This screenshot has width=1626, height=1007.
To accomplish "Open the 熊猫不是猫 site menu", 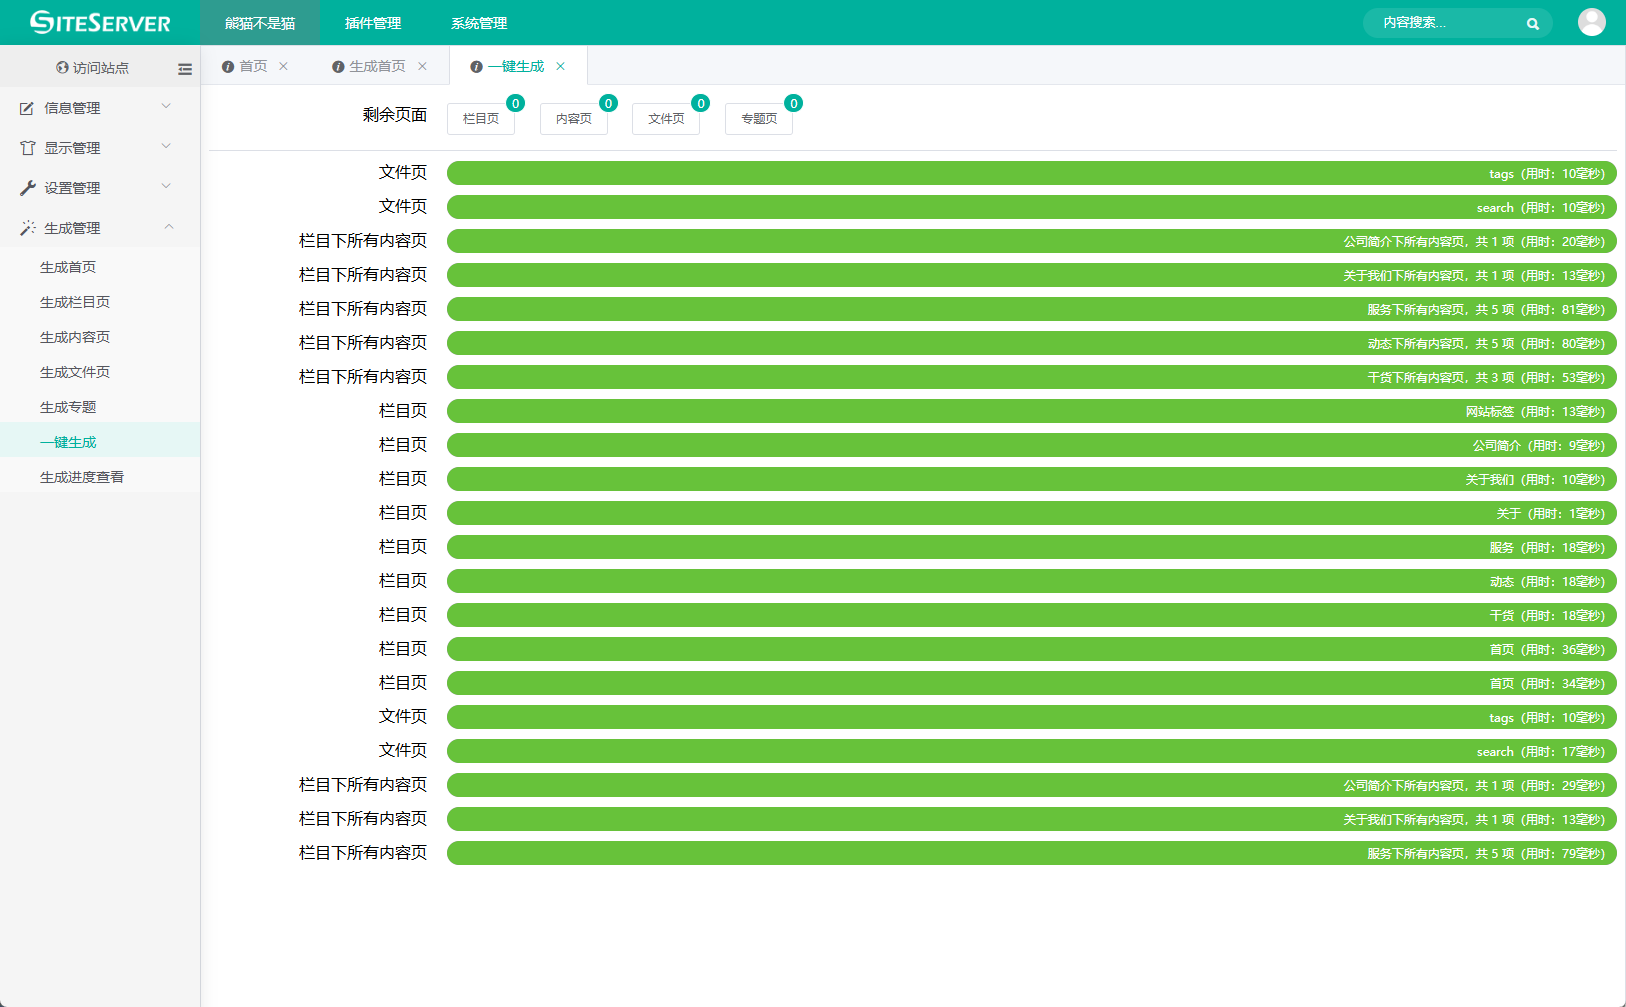I will [x=260, y=23].
